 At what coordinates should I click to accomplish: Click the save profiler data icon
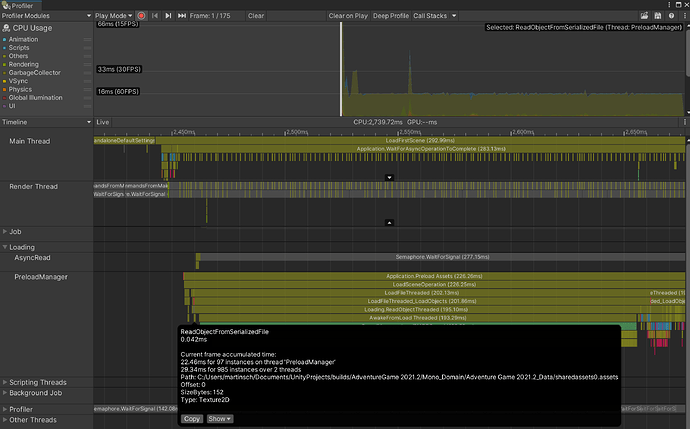click(x=657, y=16)
